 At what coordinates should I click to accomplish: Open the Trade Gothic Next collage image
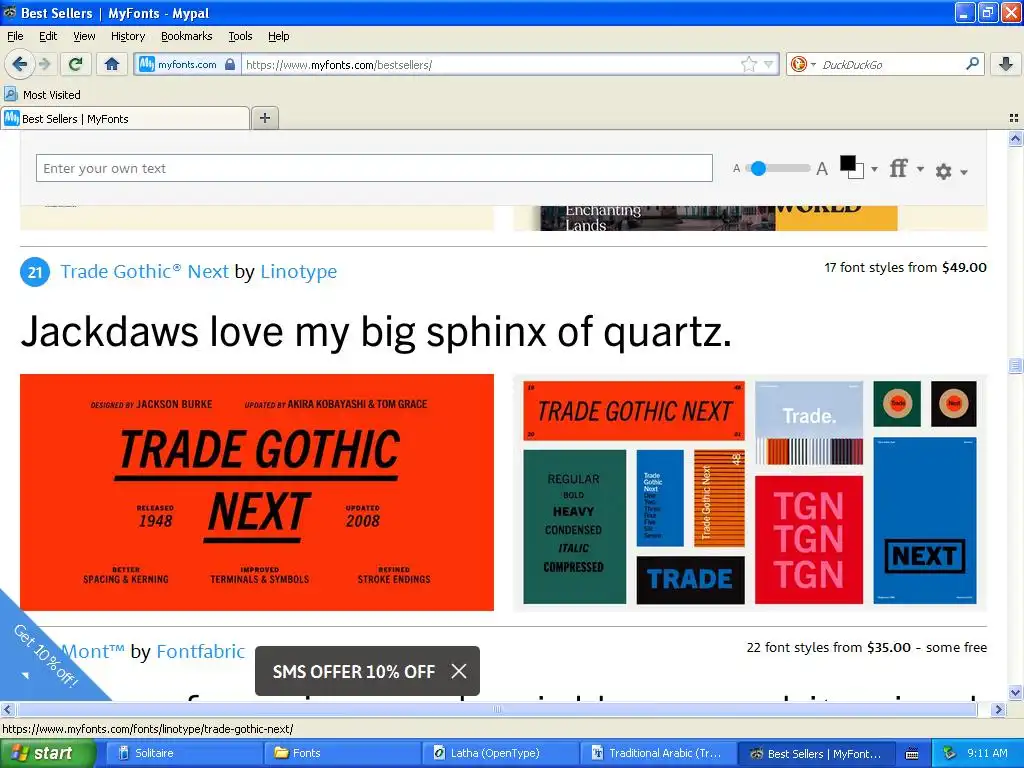point(750,492)
